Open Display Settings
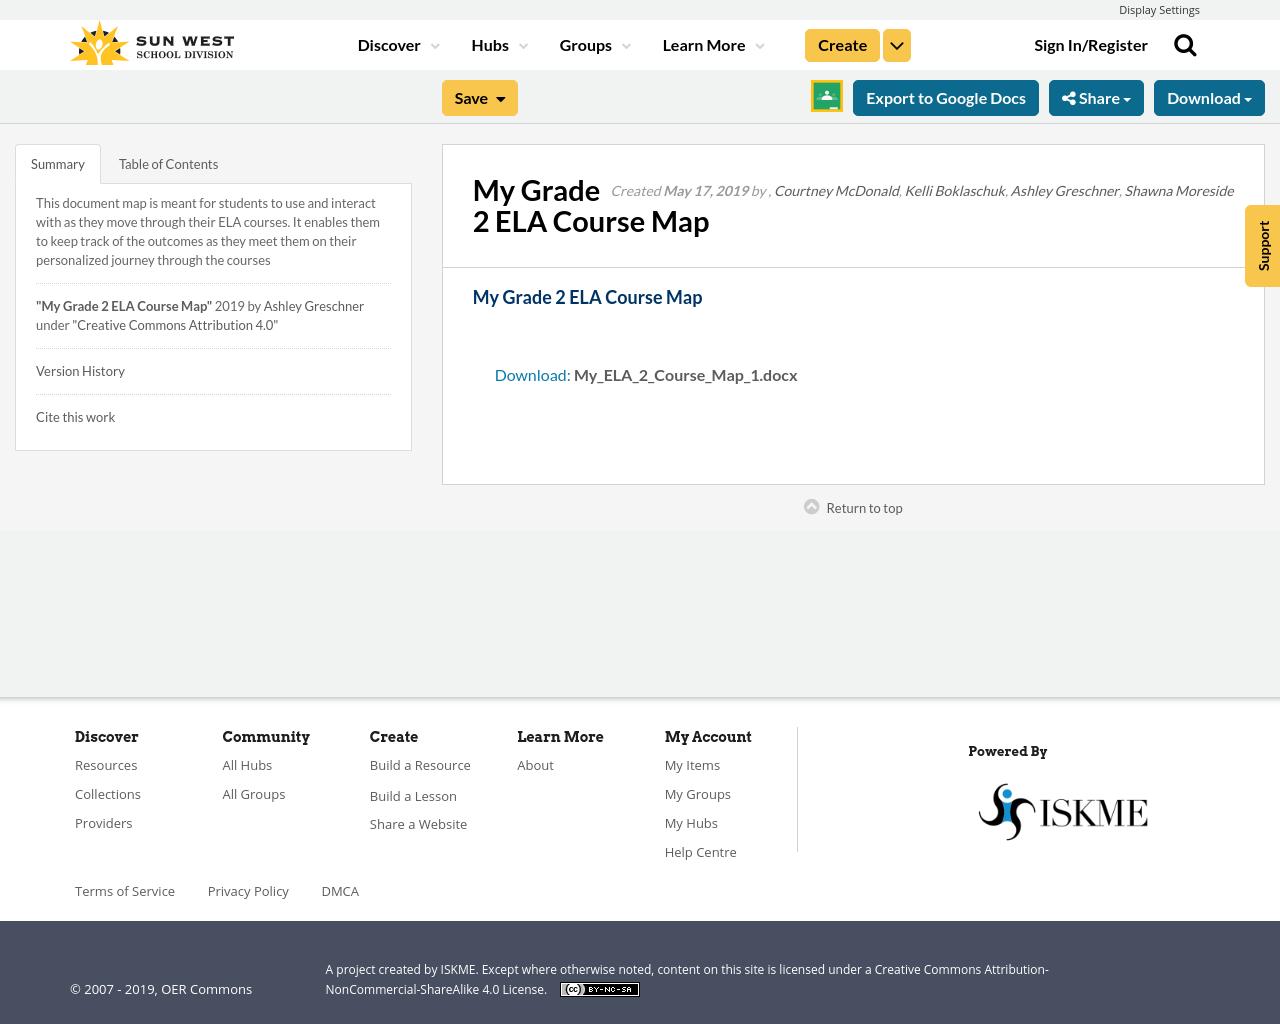The width and height of the screenshot is (1280, 1024). pyautogui.click(x=1159, y=8)
